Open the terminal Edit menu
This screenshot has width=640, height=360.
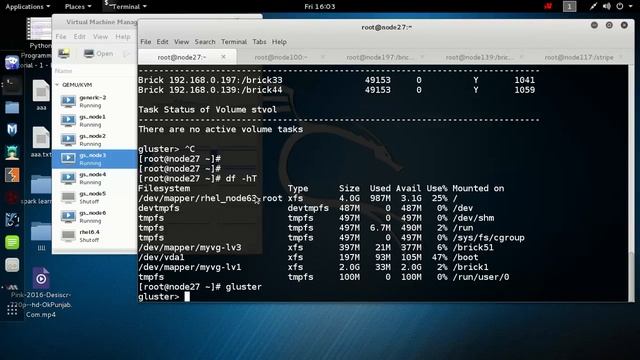click(162, 42)
